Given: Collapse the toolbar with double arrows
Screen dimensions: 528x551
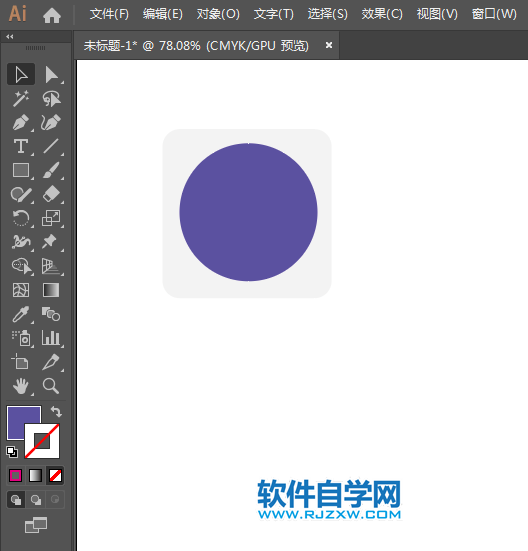Looking at the screenshot, I should tap(9, 37).
